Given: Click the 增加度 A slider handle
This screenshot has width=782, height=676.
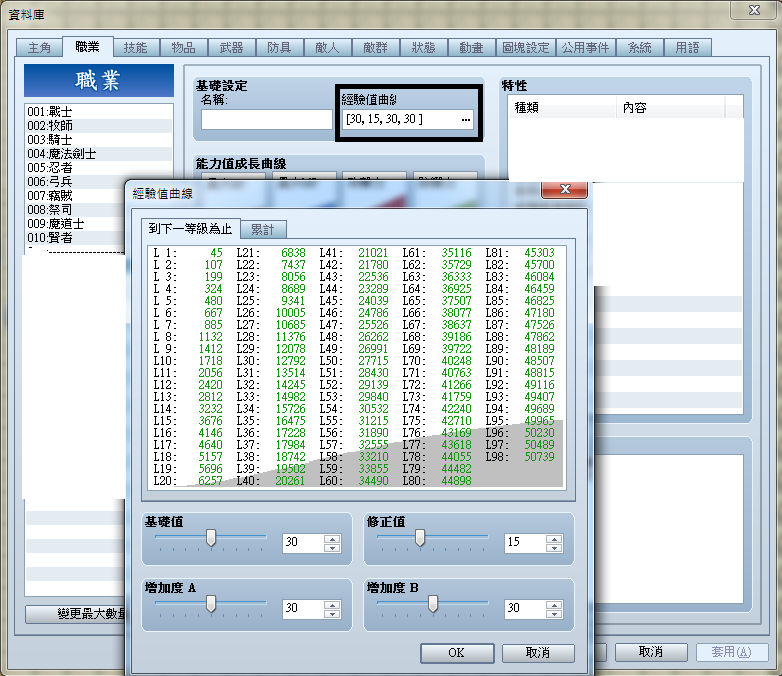Looking at the screenshot, I should click(x=211, y=604).
